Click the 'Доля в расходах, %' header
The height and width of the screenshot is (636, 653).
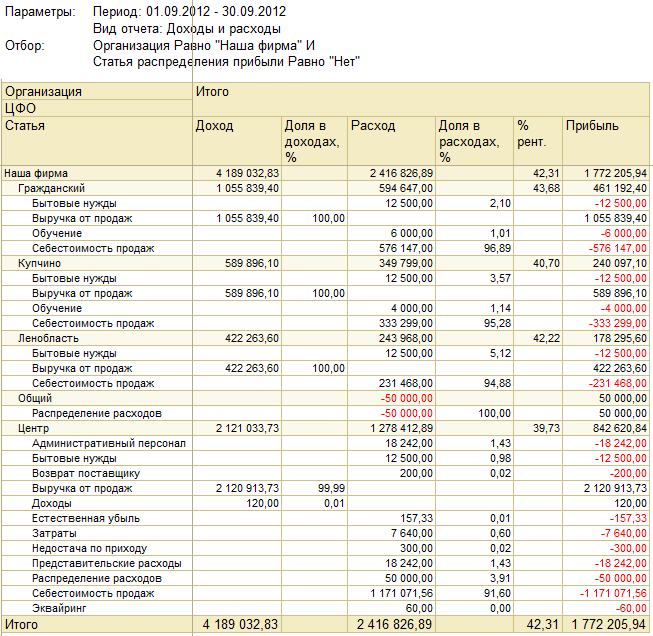point(474,141)
